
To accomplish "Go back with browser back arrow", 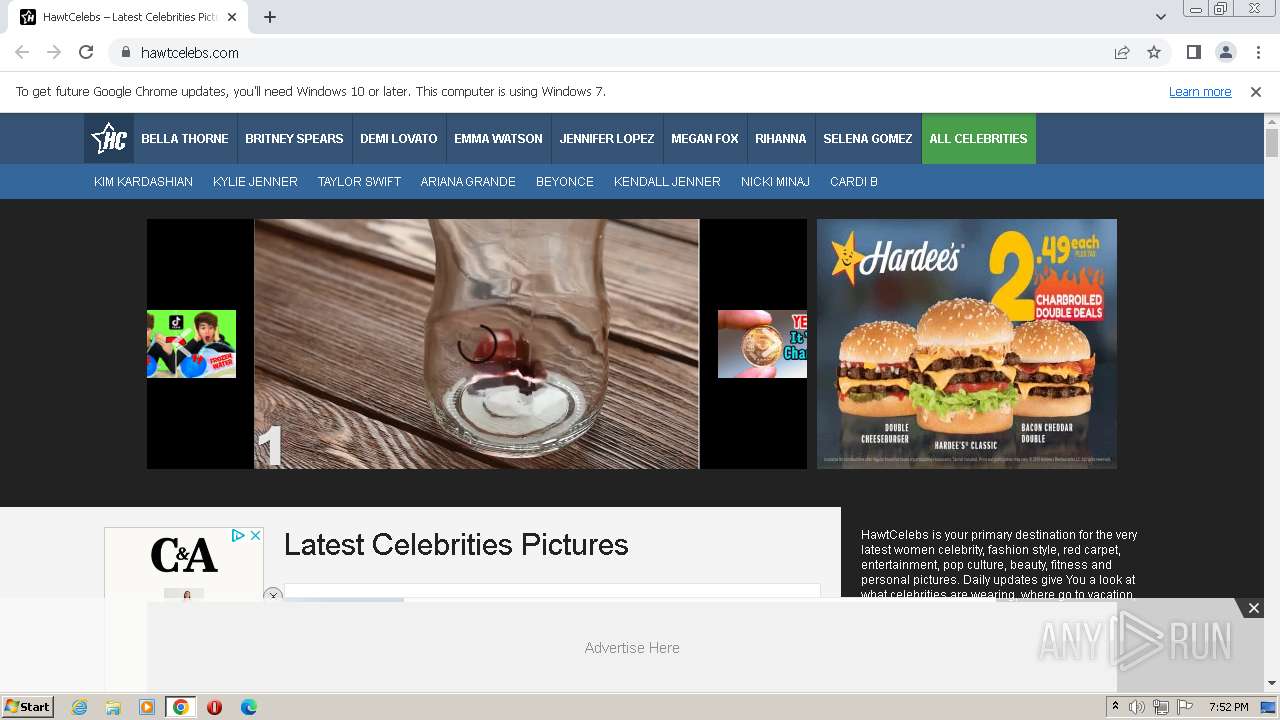I will (x=22, y=53).
